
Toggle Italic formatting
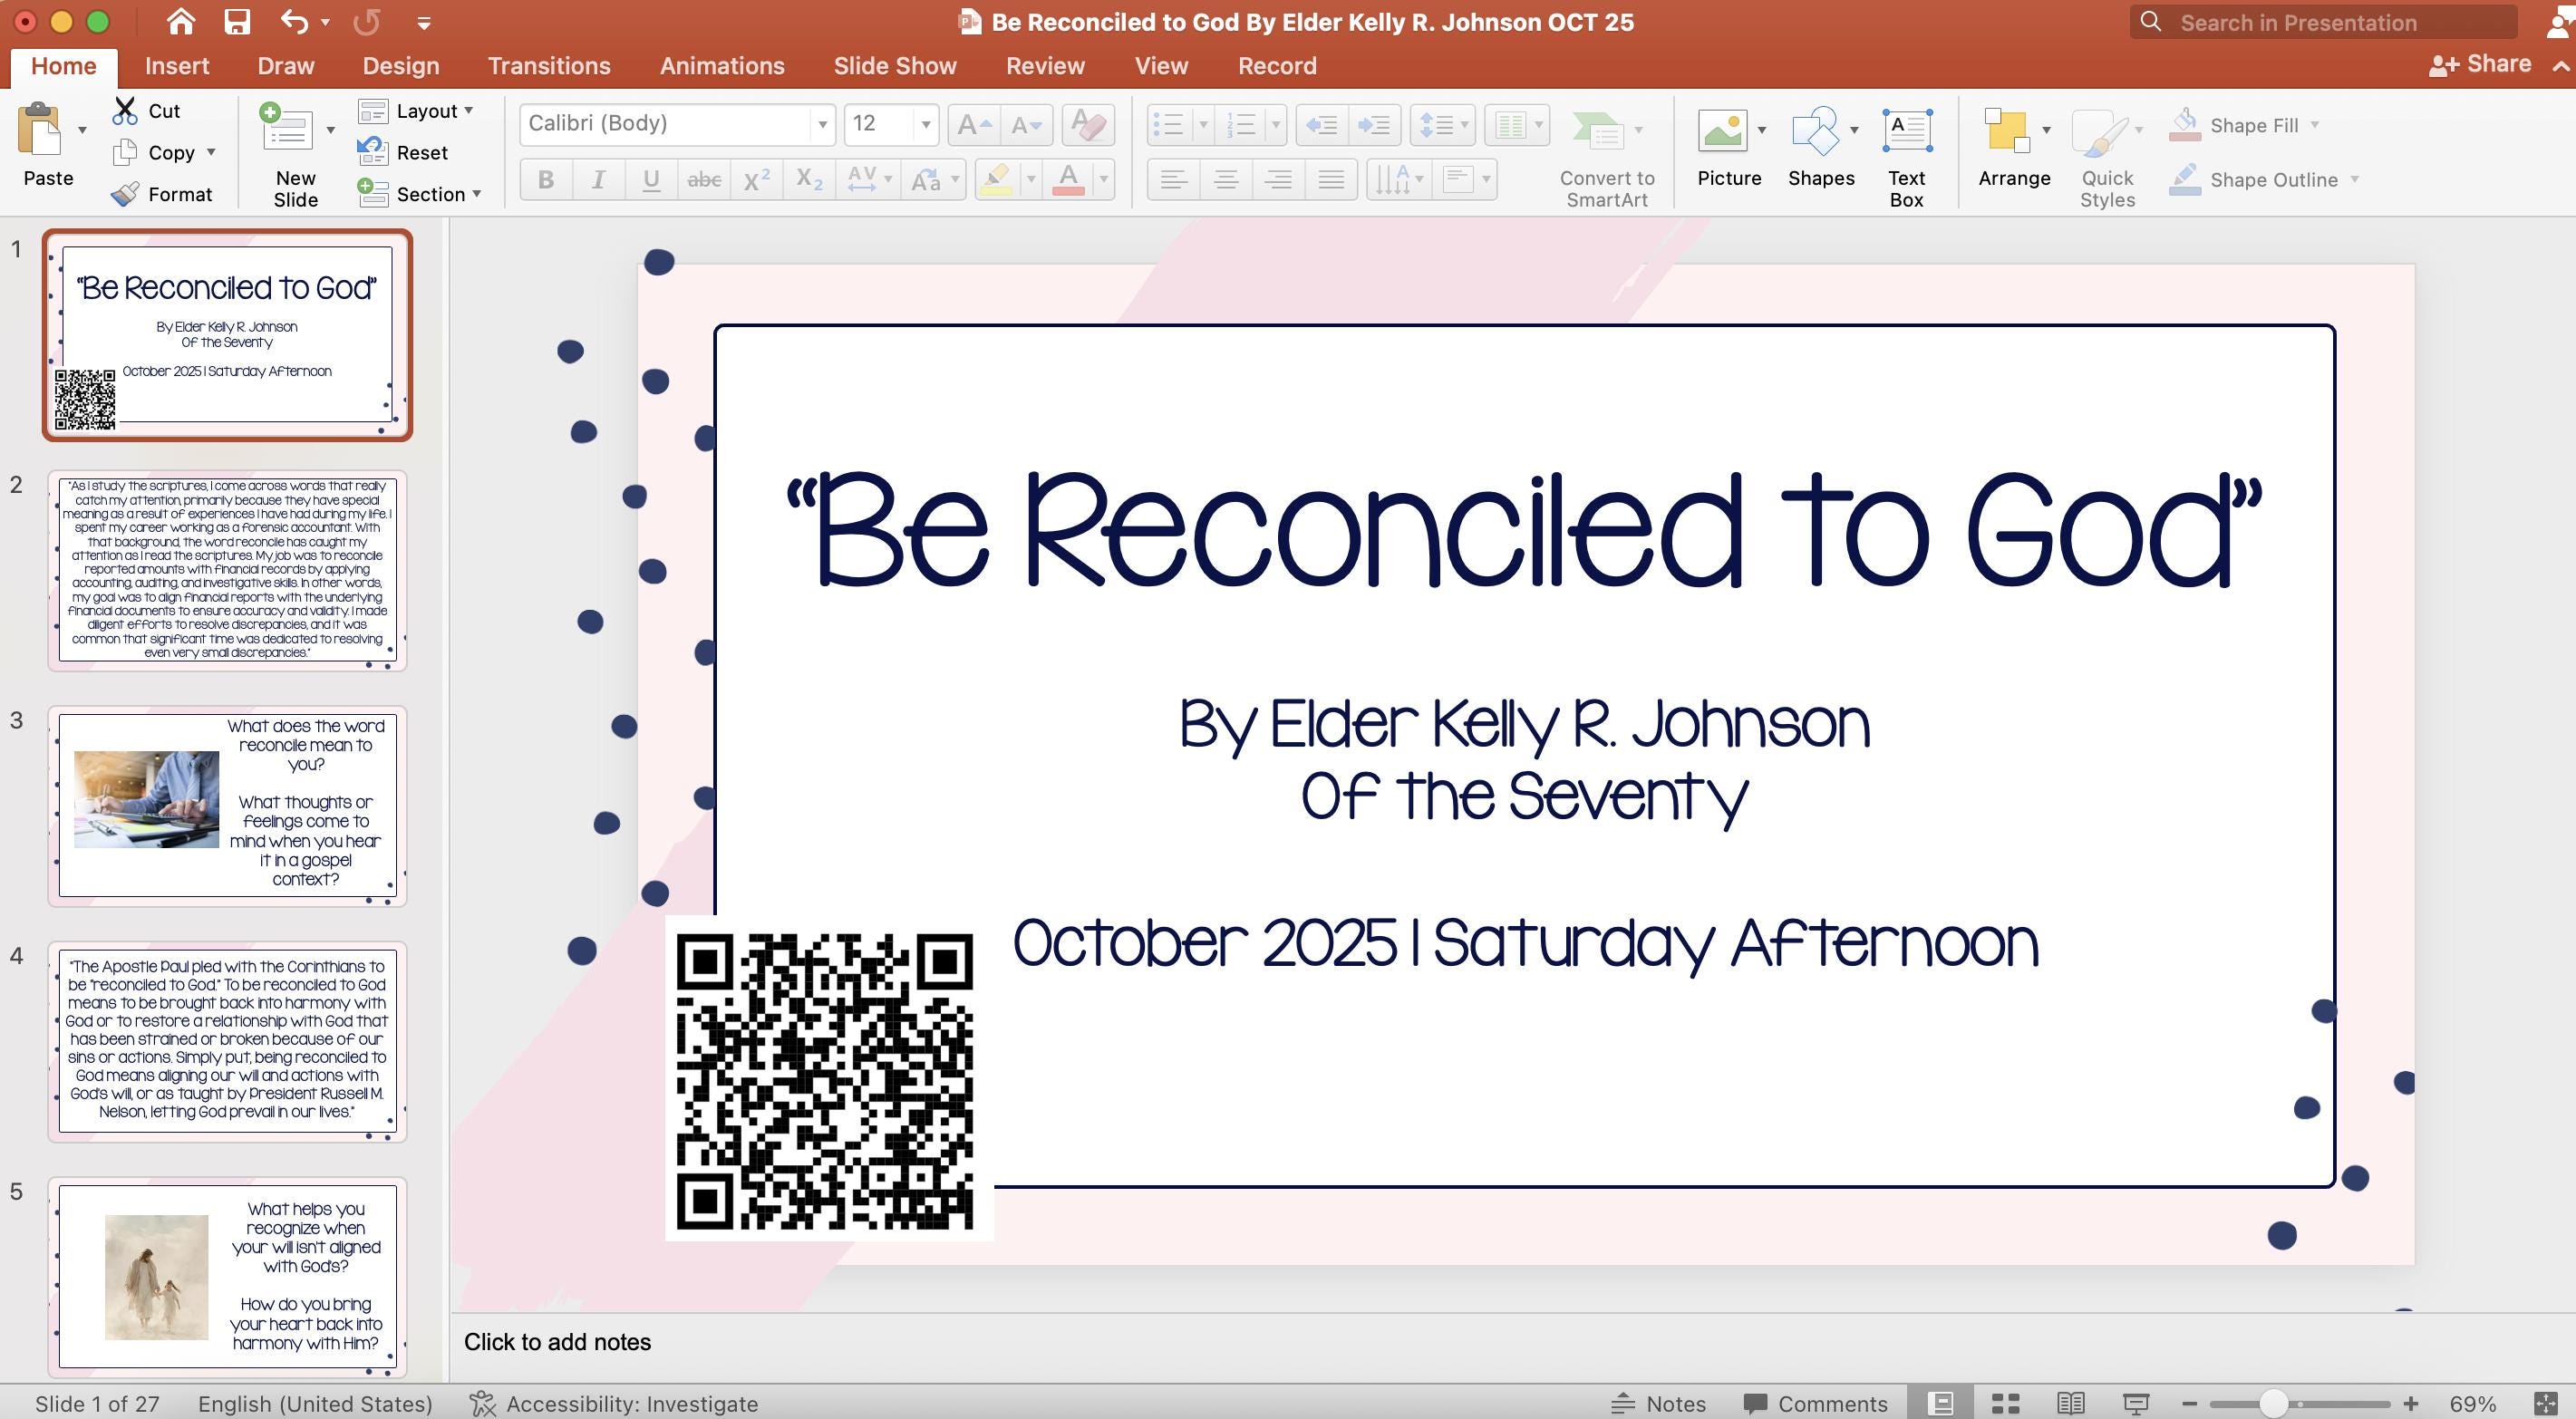click(x=598, y=180)
